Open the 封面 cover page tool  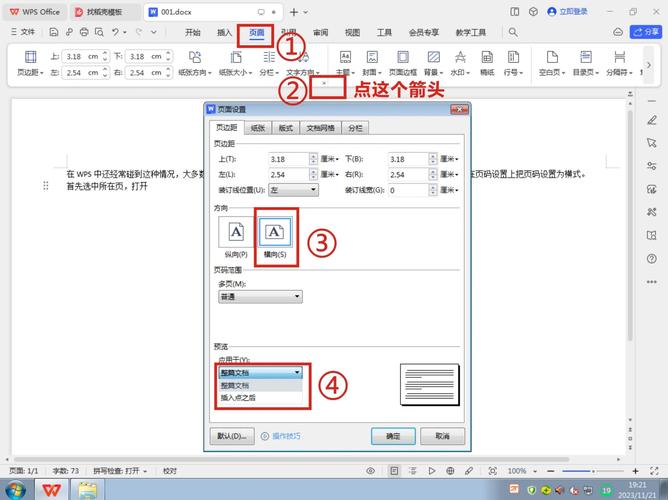(372, 63)
